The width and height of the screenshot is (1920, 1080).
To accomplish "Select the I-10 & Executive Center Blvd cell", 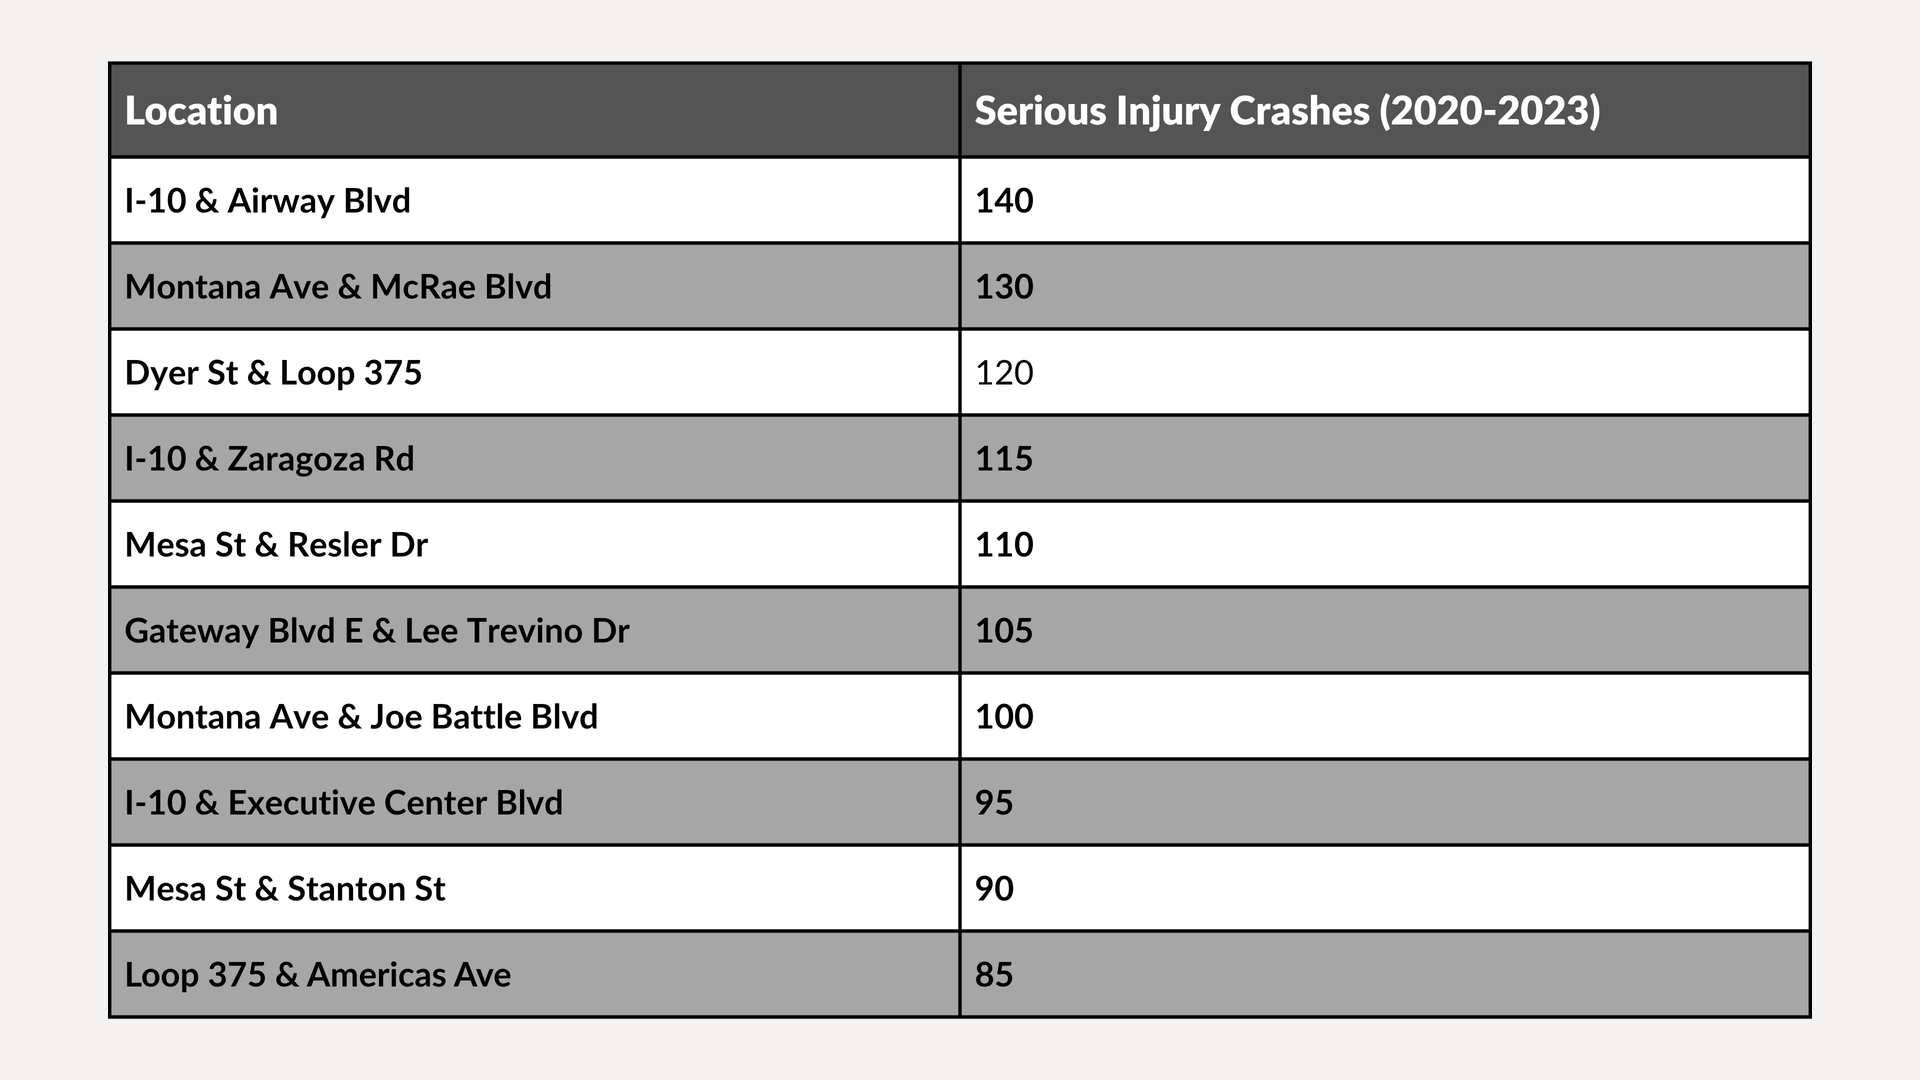I will pyautogui.click(x=535, y=802).
